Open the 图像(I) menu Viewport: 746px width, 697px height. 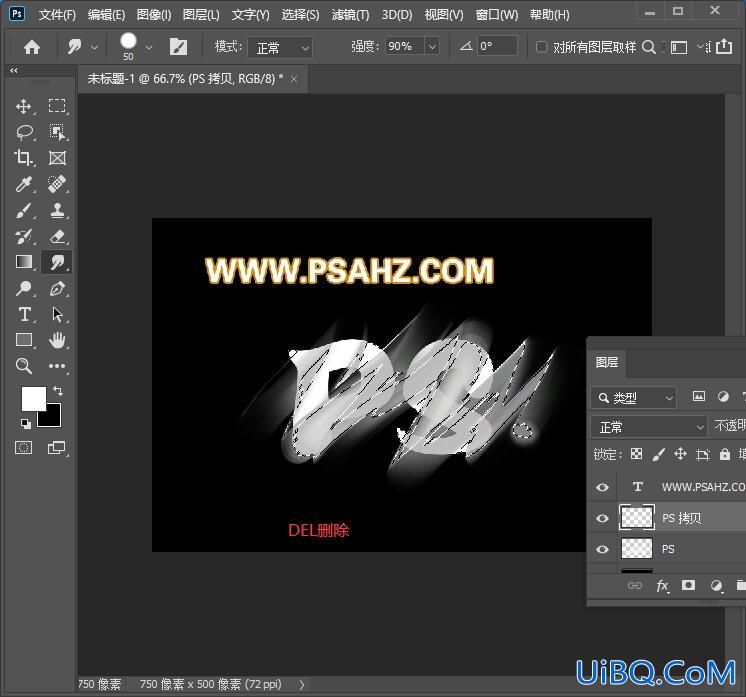[x=154, y=15]
